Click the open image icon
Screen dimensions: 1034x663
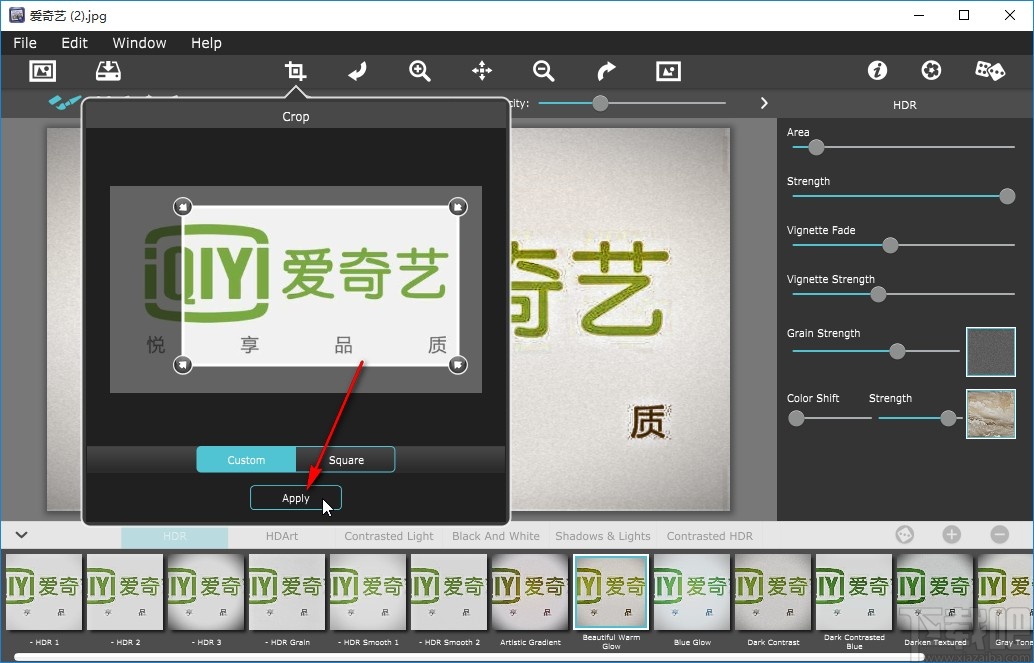[43, 71]
